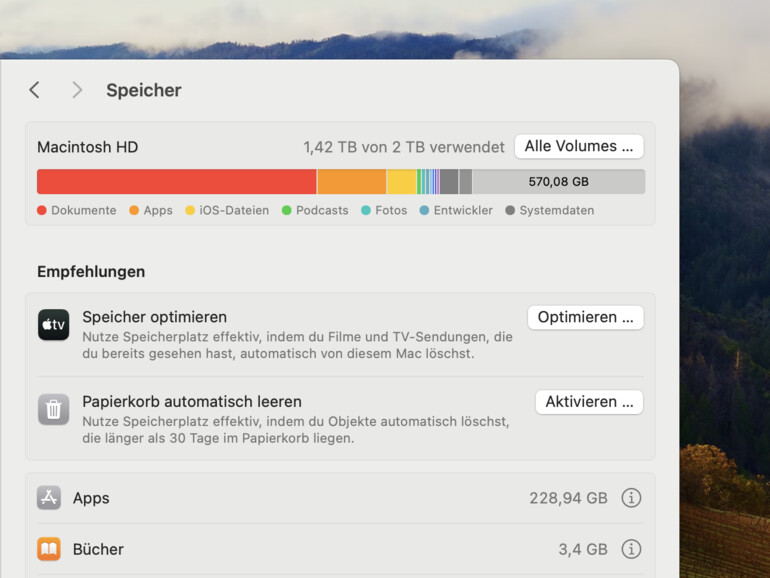Click the Macintosh HD volume name

pyautogui.click(x=88, y=147)
